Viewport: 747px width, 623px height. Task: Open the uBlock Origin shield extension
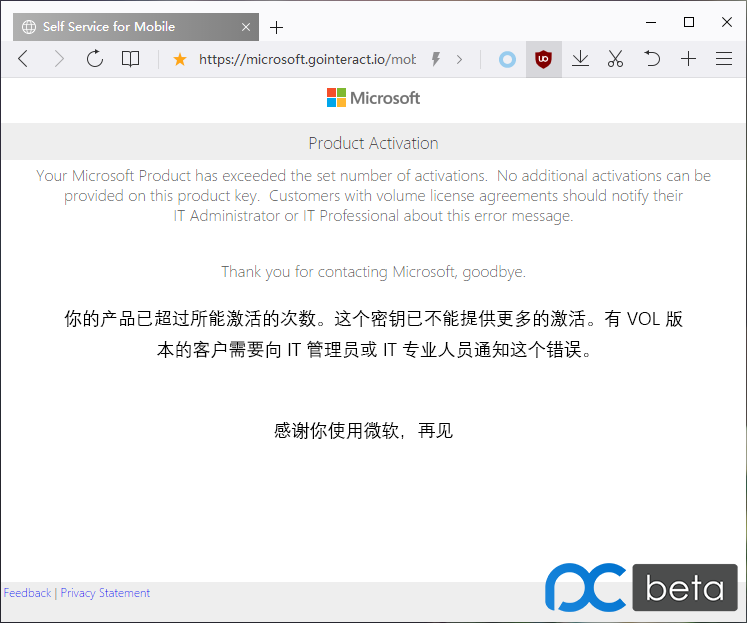point(543,59)
